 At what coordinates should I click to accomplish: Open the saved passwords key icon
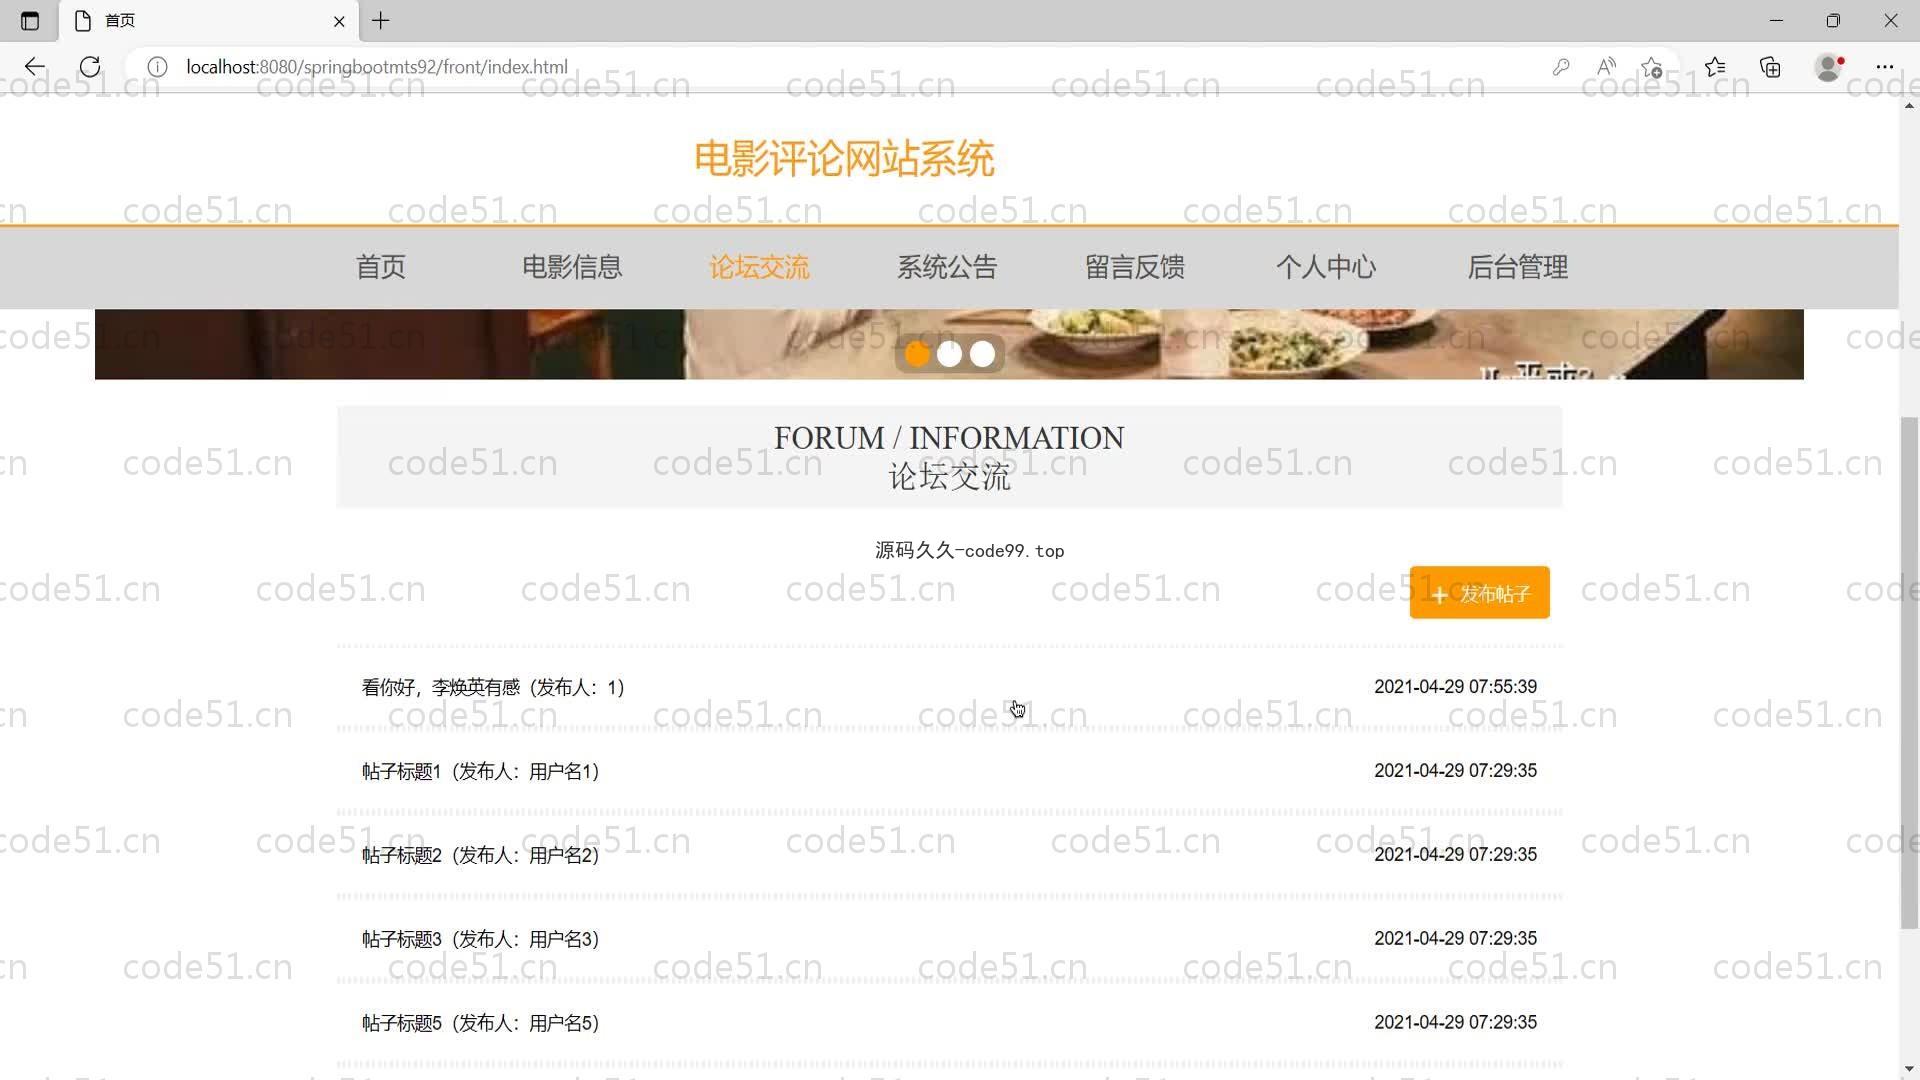[x=1561, y=67]
